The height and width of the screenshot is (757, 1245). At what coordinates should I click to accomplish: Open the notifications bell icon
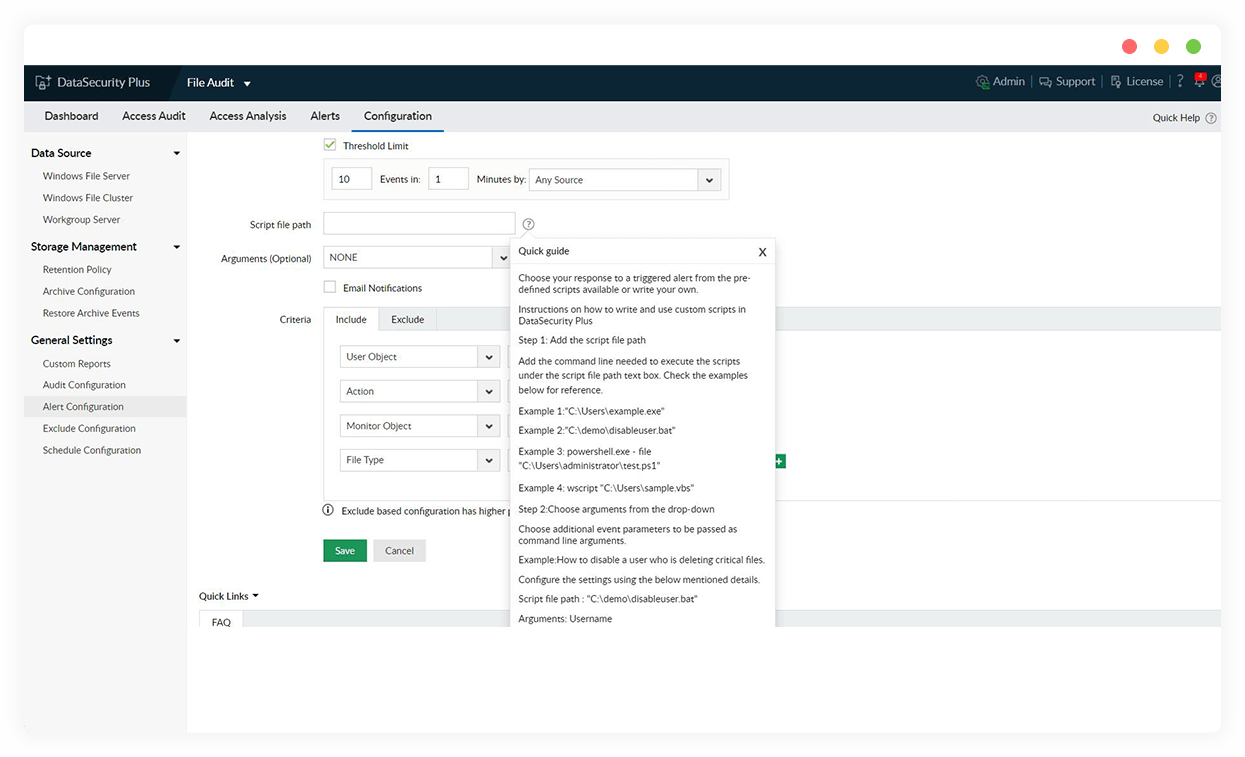pyautogui.click(x=1200, y=81)
